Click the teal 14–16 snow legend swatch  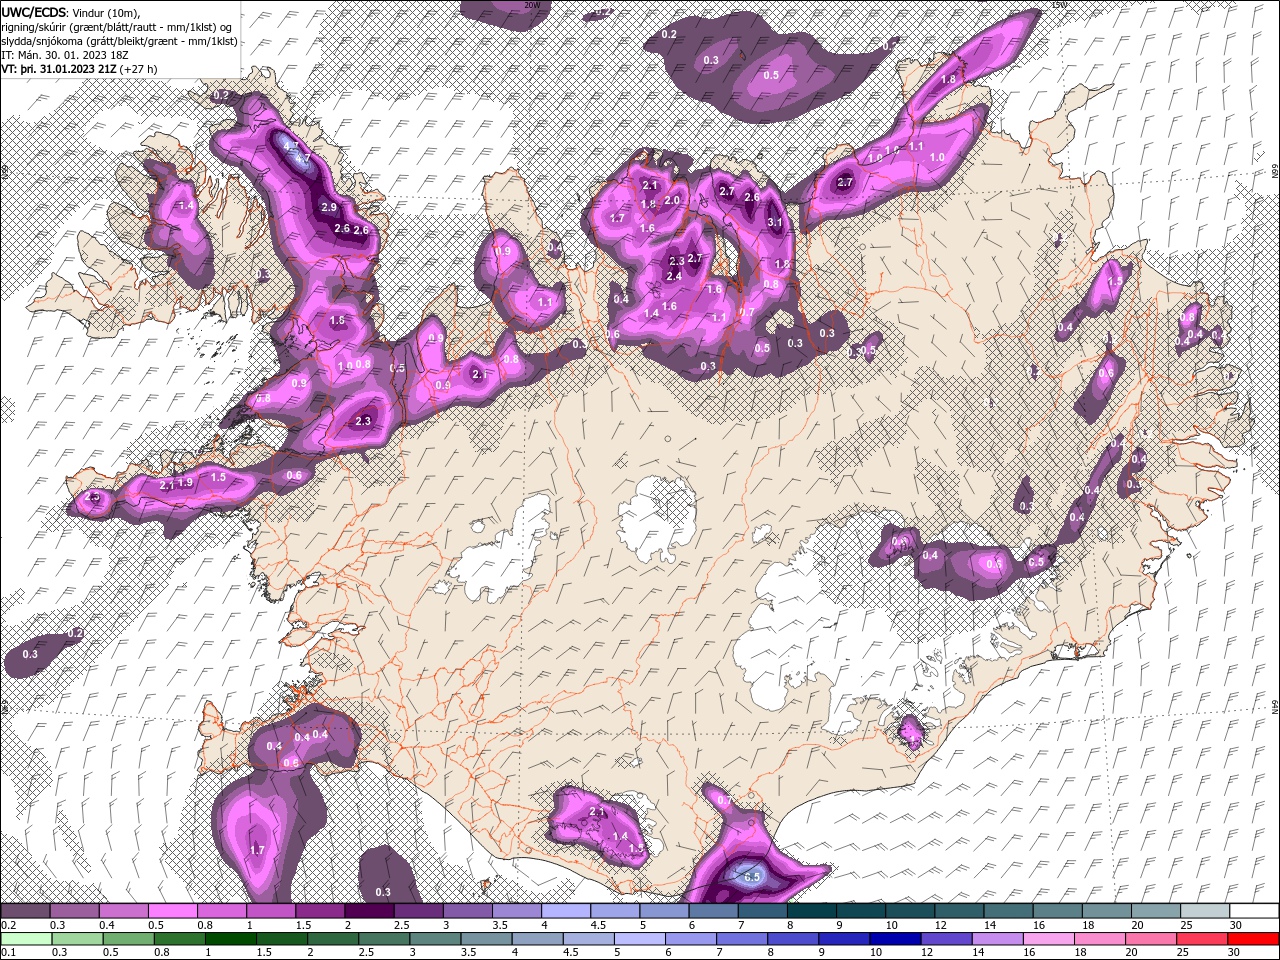coord(1008,911)
